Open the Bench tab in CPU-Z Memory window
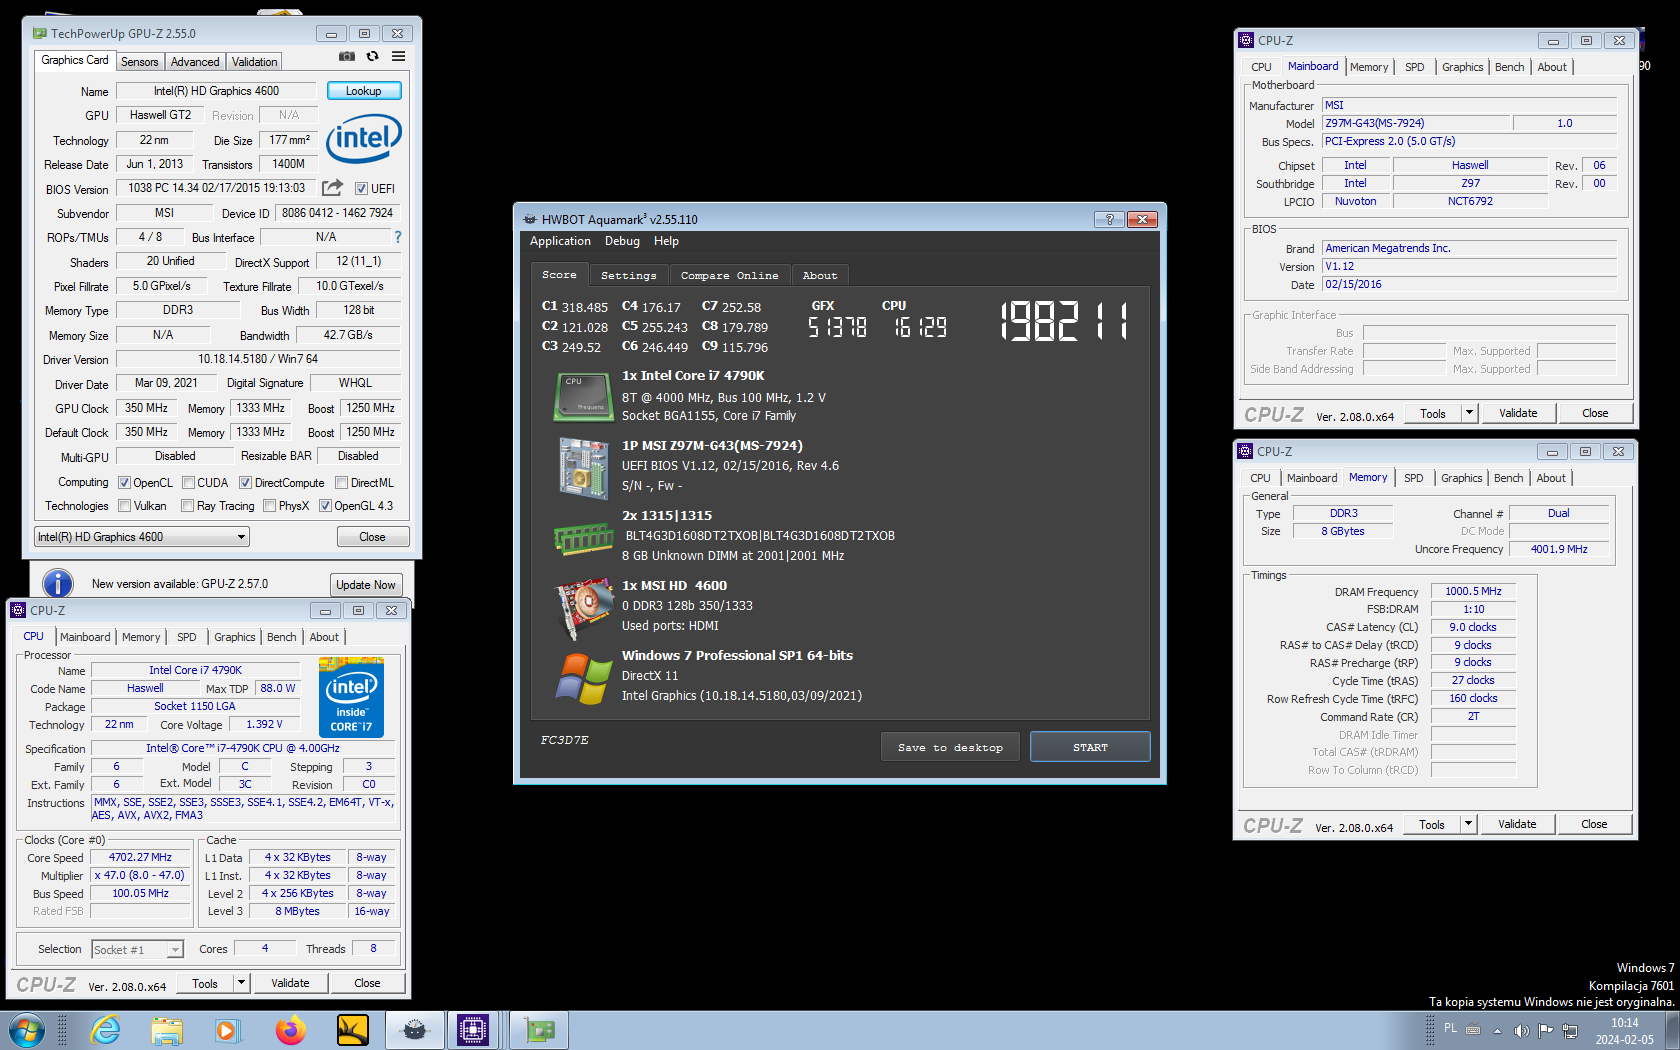Viewport: 1680px width, 1050px height. (x=1509, y=478)
